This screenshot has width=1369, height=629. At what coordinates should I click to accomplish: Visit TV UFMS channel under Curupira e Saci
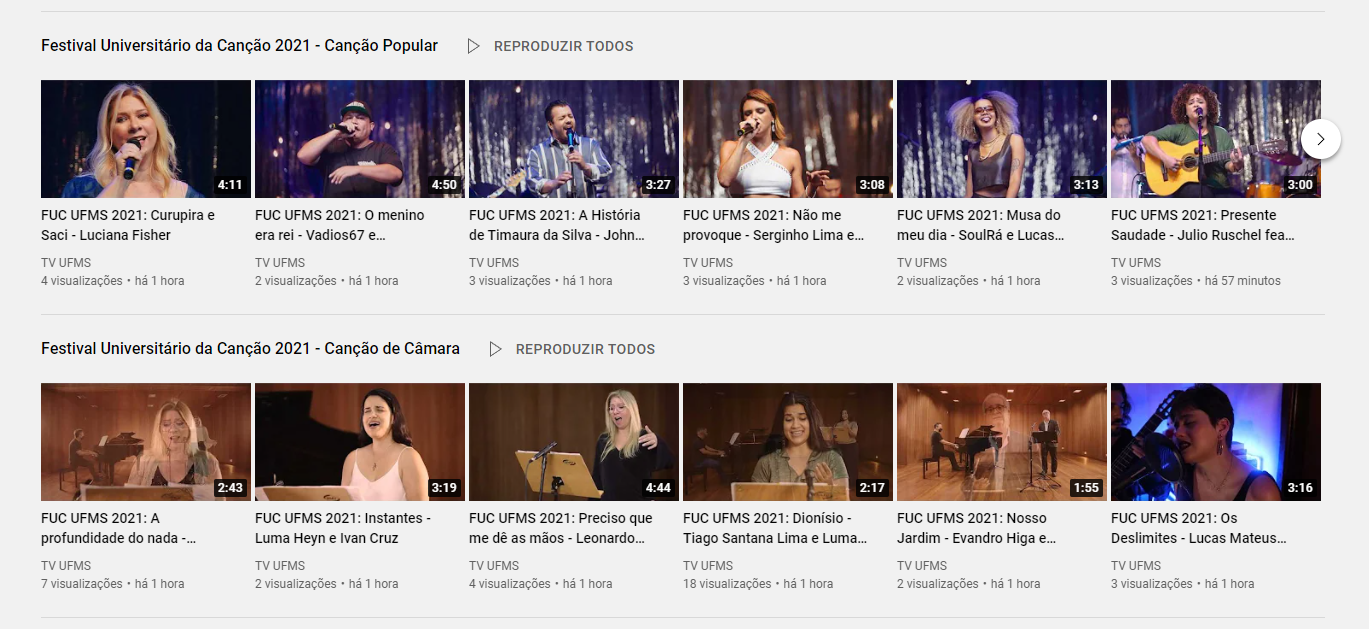(x=66, y=263)
